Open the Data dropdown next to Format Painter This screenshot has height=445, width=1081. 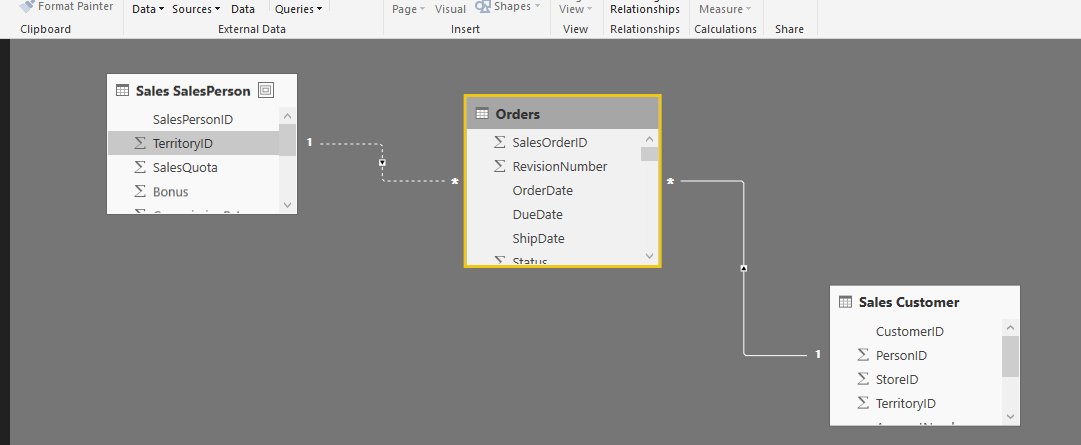(148, 9)
